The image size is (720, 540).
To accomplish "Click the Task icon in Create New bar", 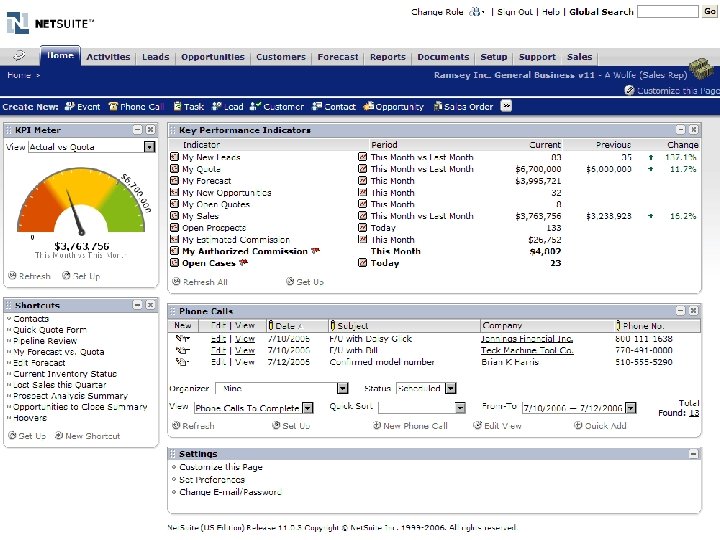I will coord(178,107).
